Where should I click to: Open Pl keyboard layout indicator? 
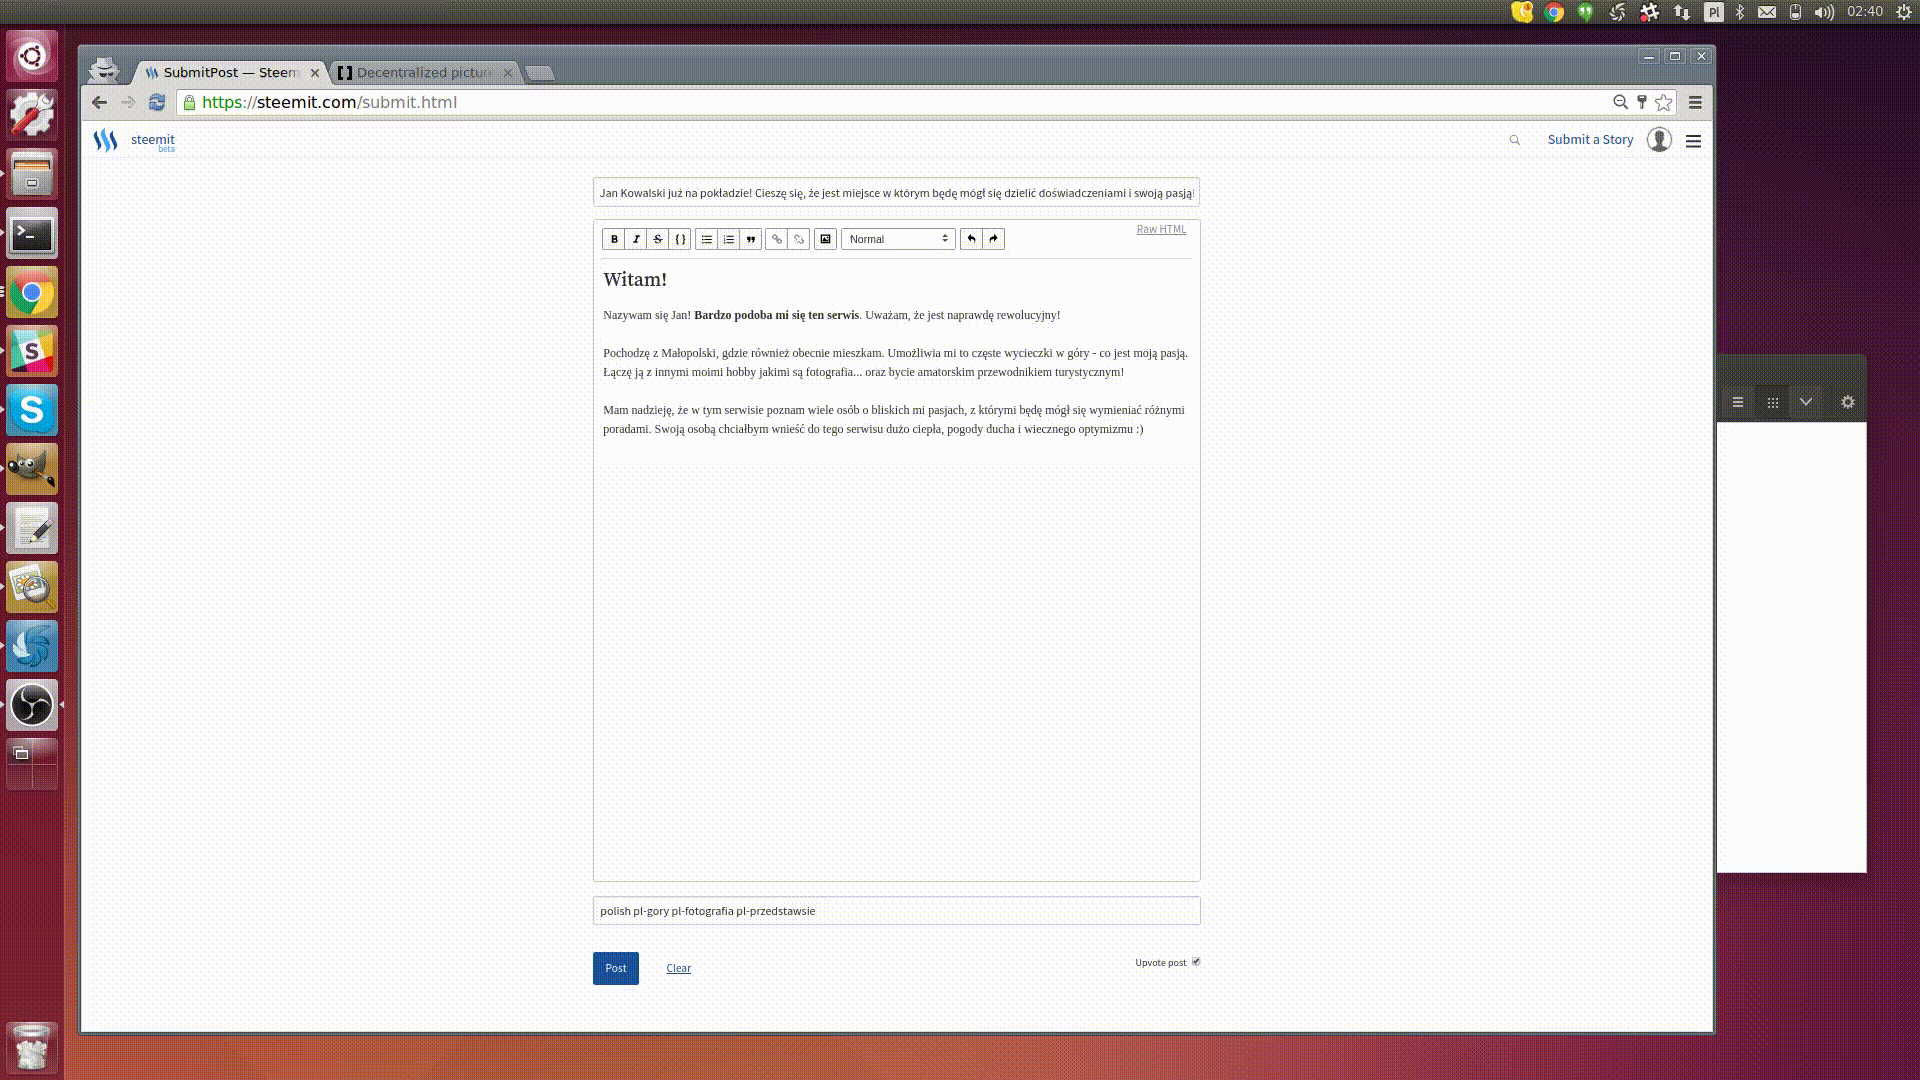tap(1714, 12)
